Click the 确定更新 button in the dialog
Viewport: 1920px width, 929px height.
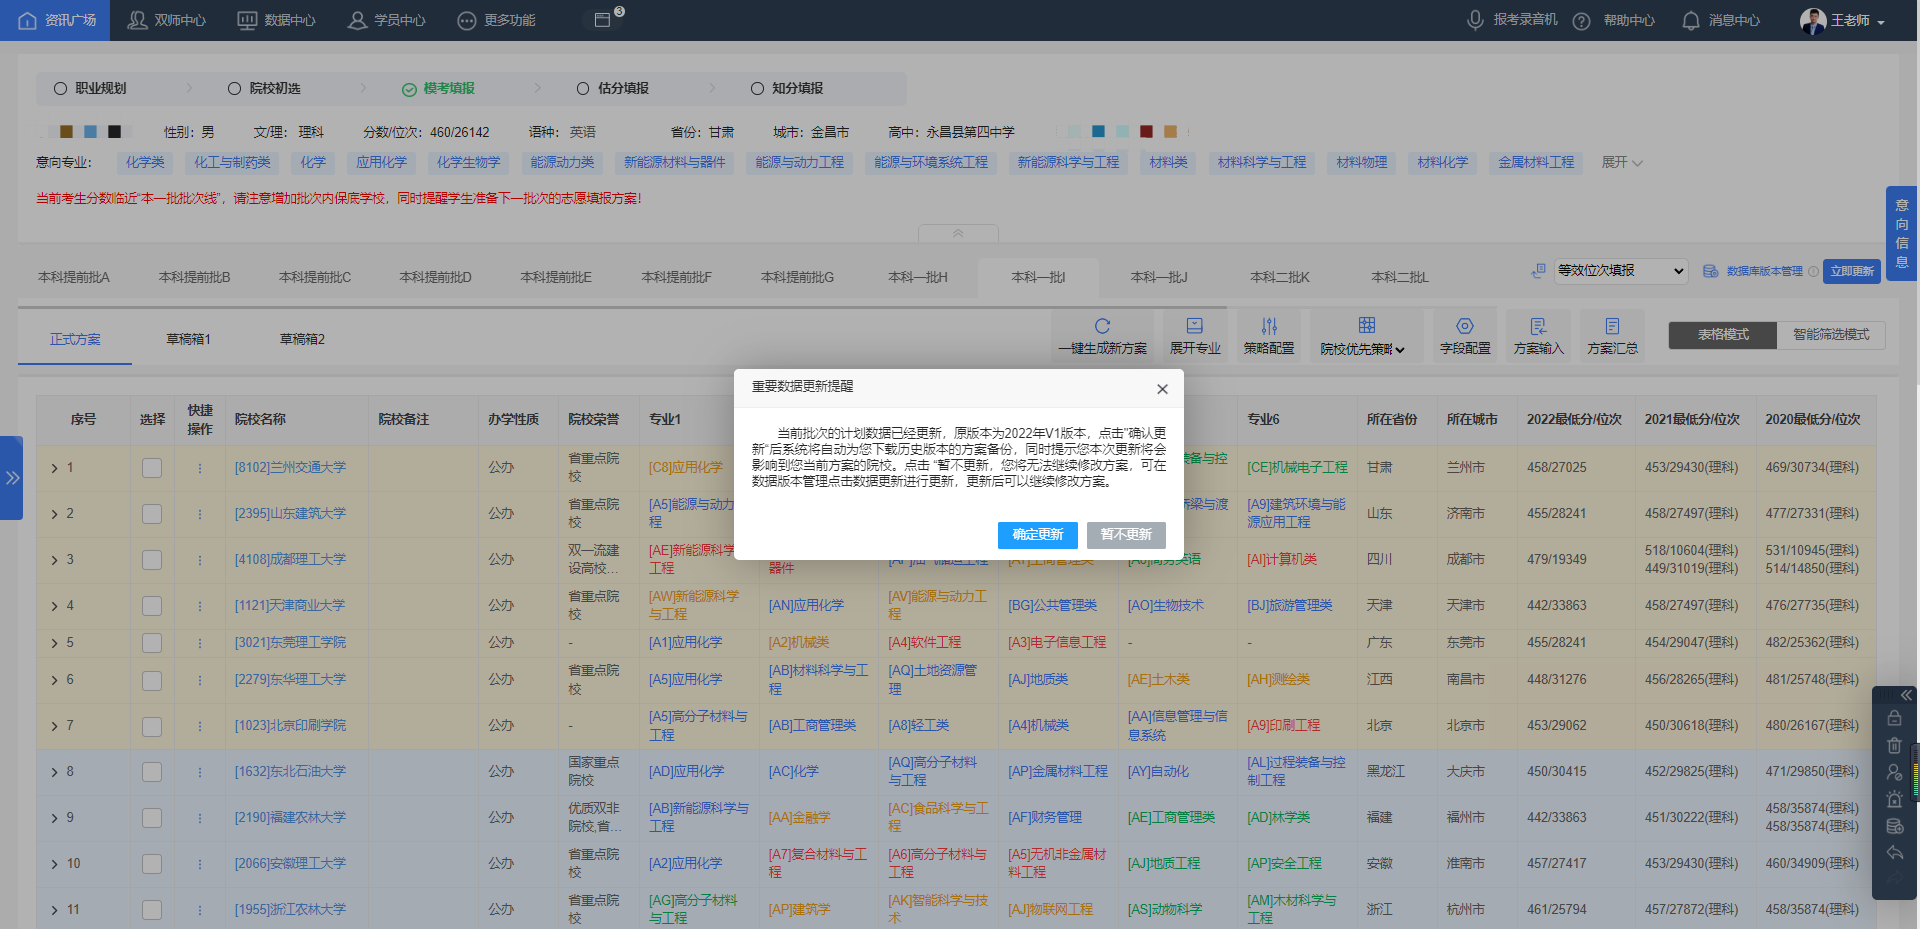pyautogui.click(x=1037, y=535)
